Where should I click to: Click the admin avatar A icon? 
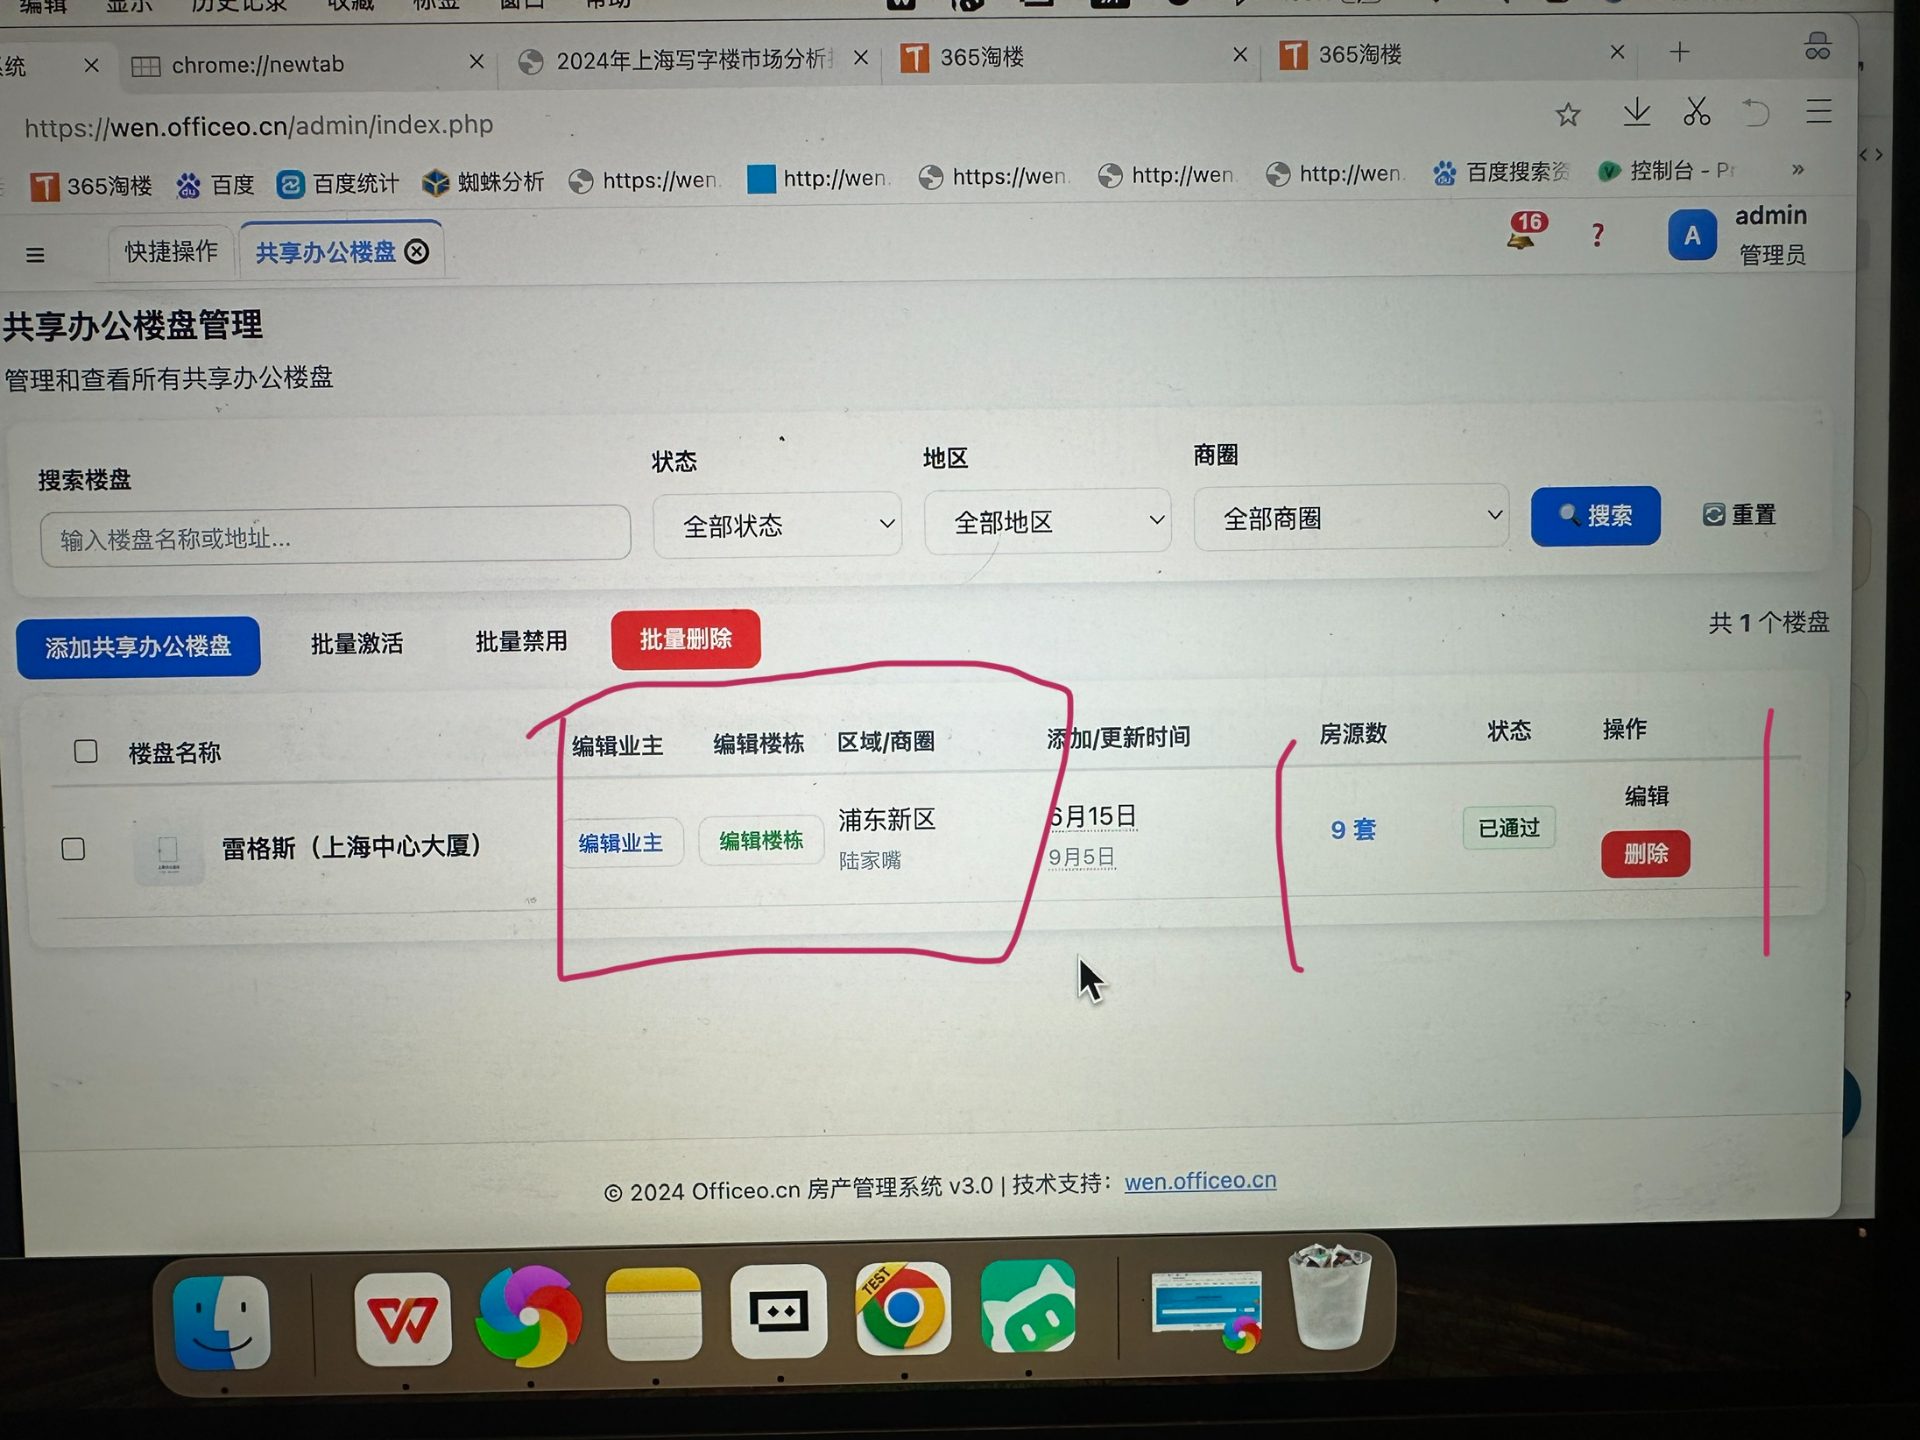(x=1692, y=236)
